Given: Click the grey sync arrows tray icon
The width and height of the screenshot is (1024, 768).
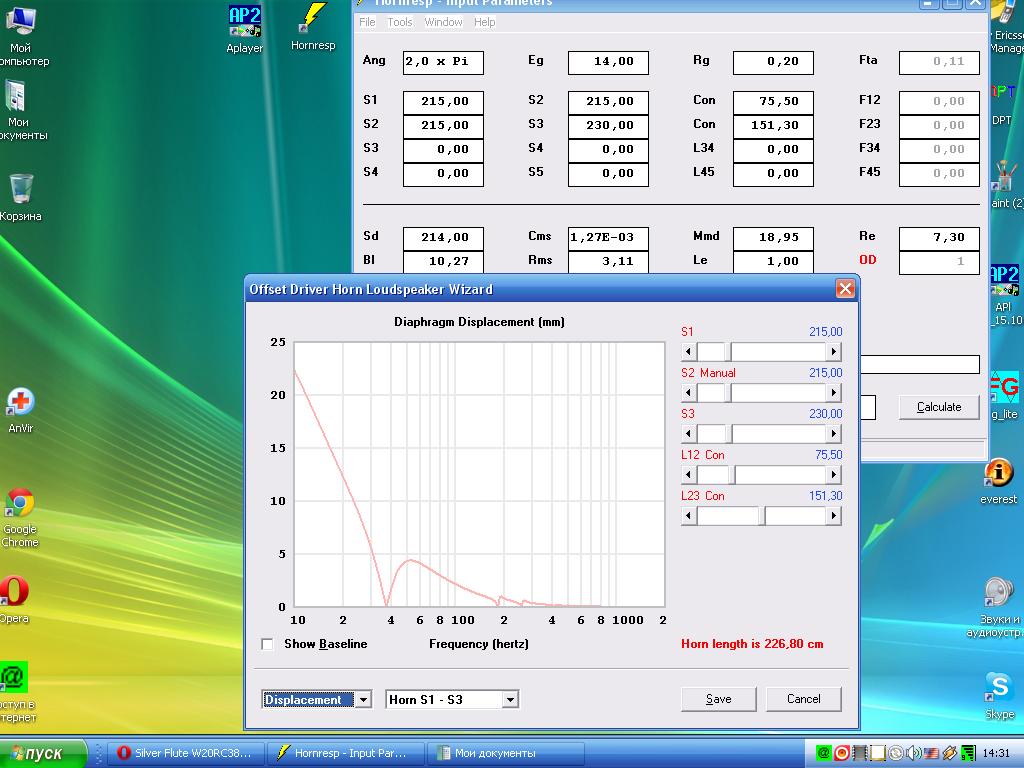Looking at the screenshot, I should click(896, 753).
